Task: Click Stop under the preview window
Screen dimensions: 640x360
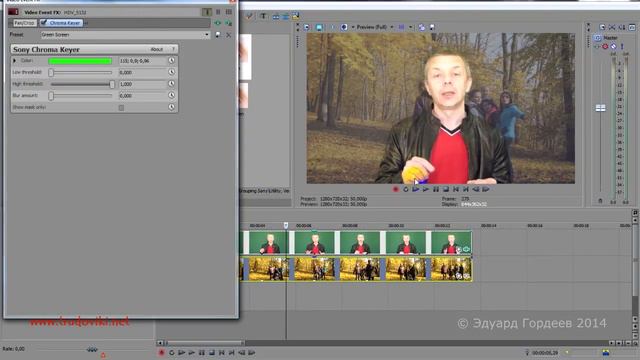Action: tap(446, 189)
